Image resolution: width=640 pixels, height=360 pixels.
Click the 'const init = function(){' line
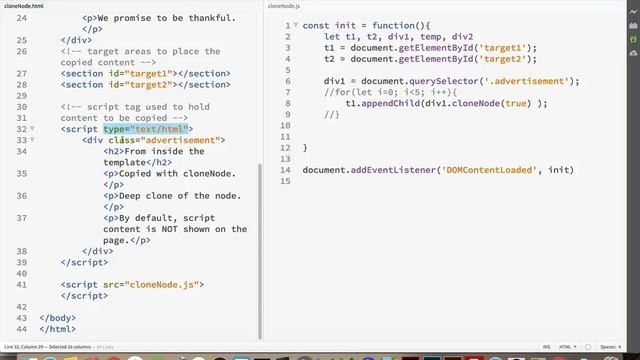click(366, 25)
